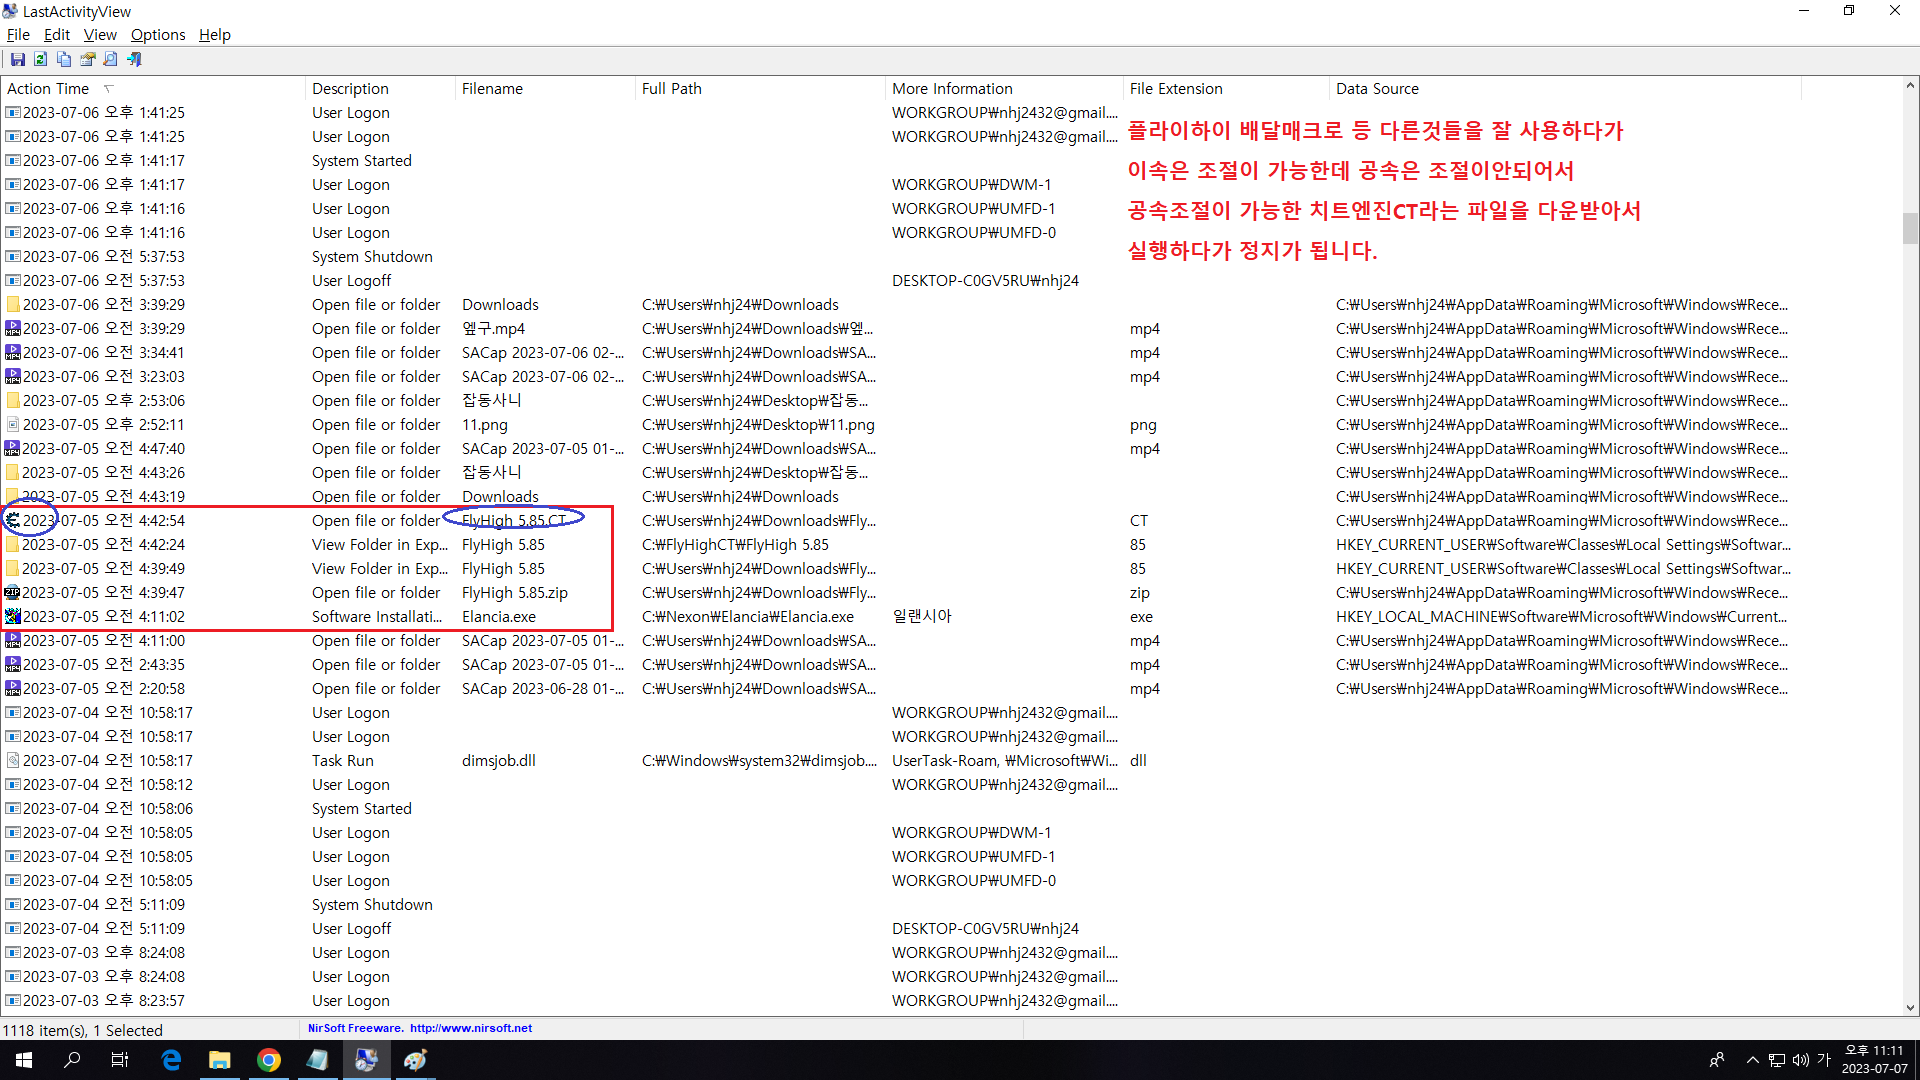Click the Exit door toolbar icon
The width and height of the screenshot is (1920, 1080).
pos(134,60)
